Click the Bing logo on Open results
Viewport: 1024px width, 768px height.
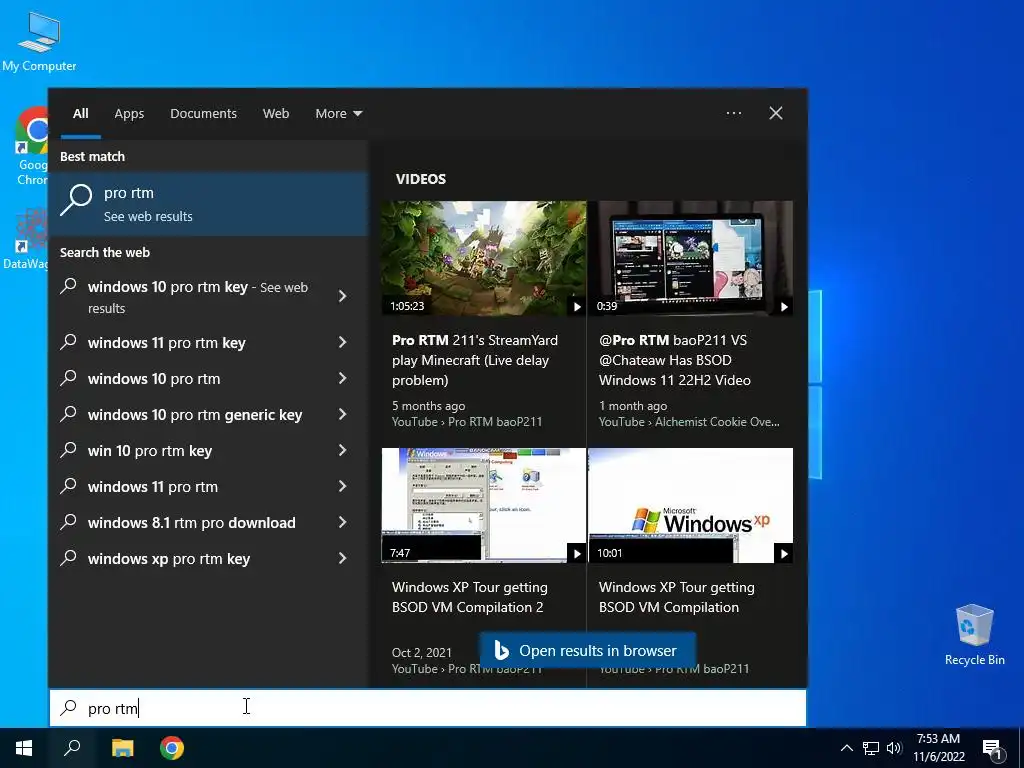click(x=502, y=650)
